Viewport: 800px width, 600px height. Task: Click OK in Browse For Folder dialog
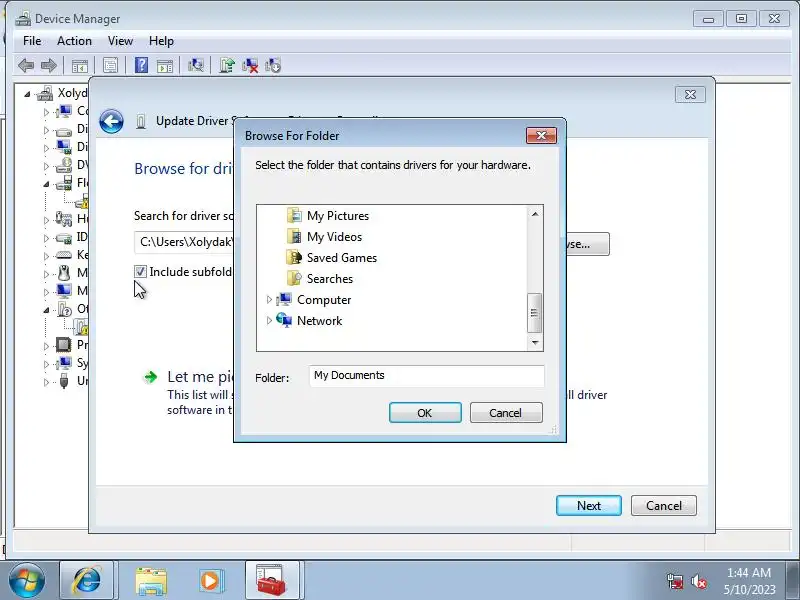[425, 412]
